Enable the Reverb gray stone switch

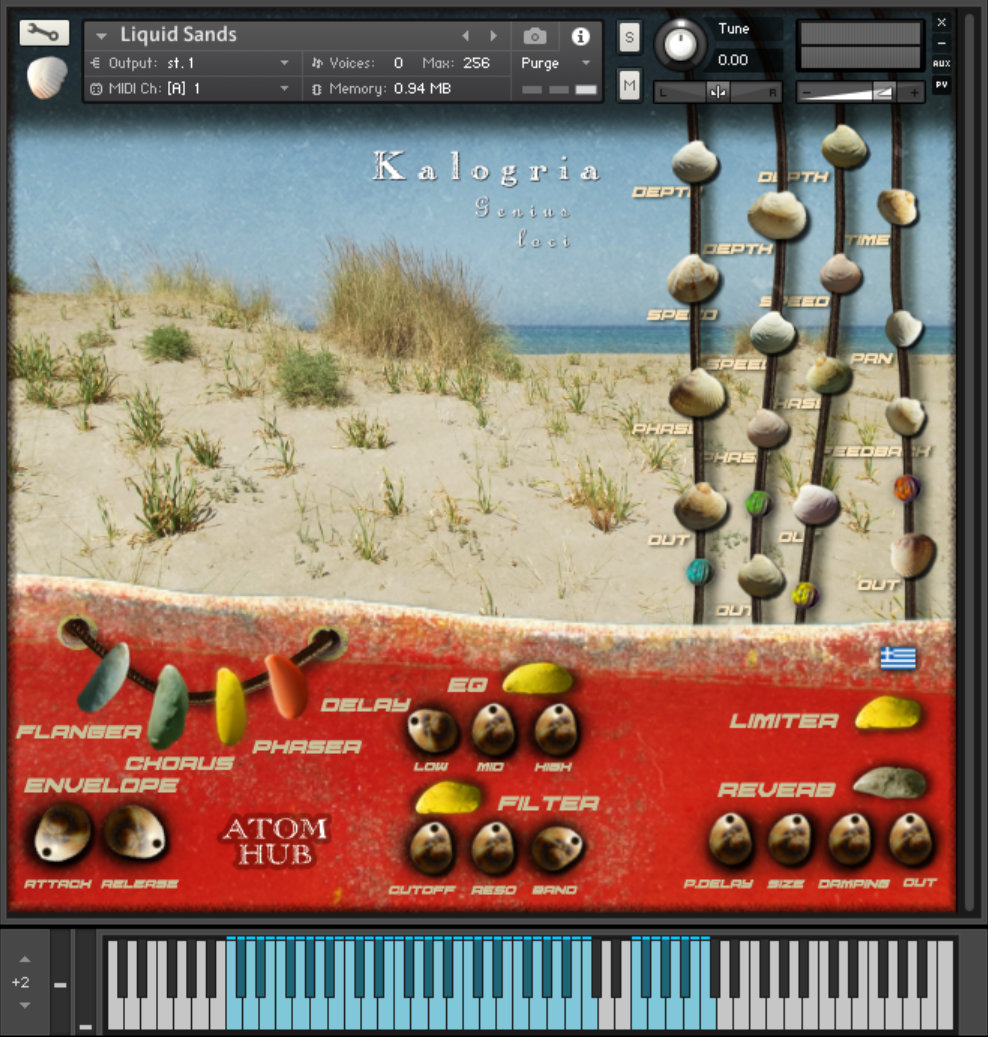pos(890,782)
